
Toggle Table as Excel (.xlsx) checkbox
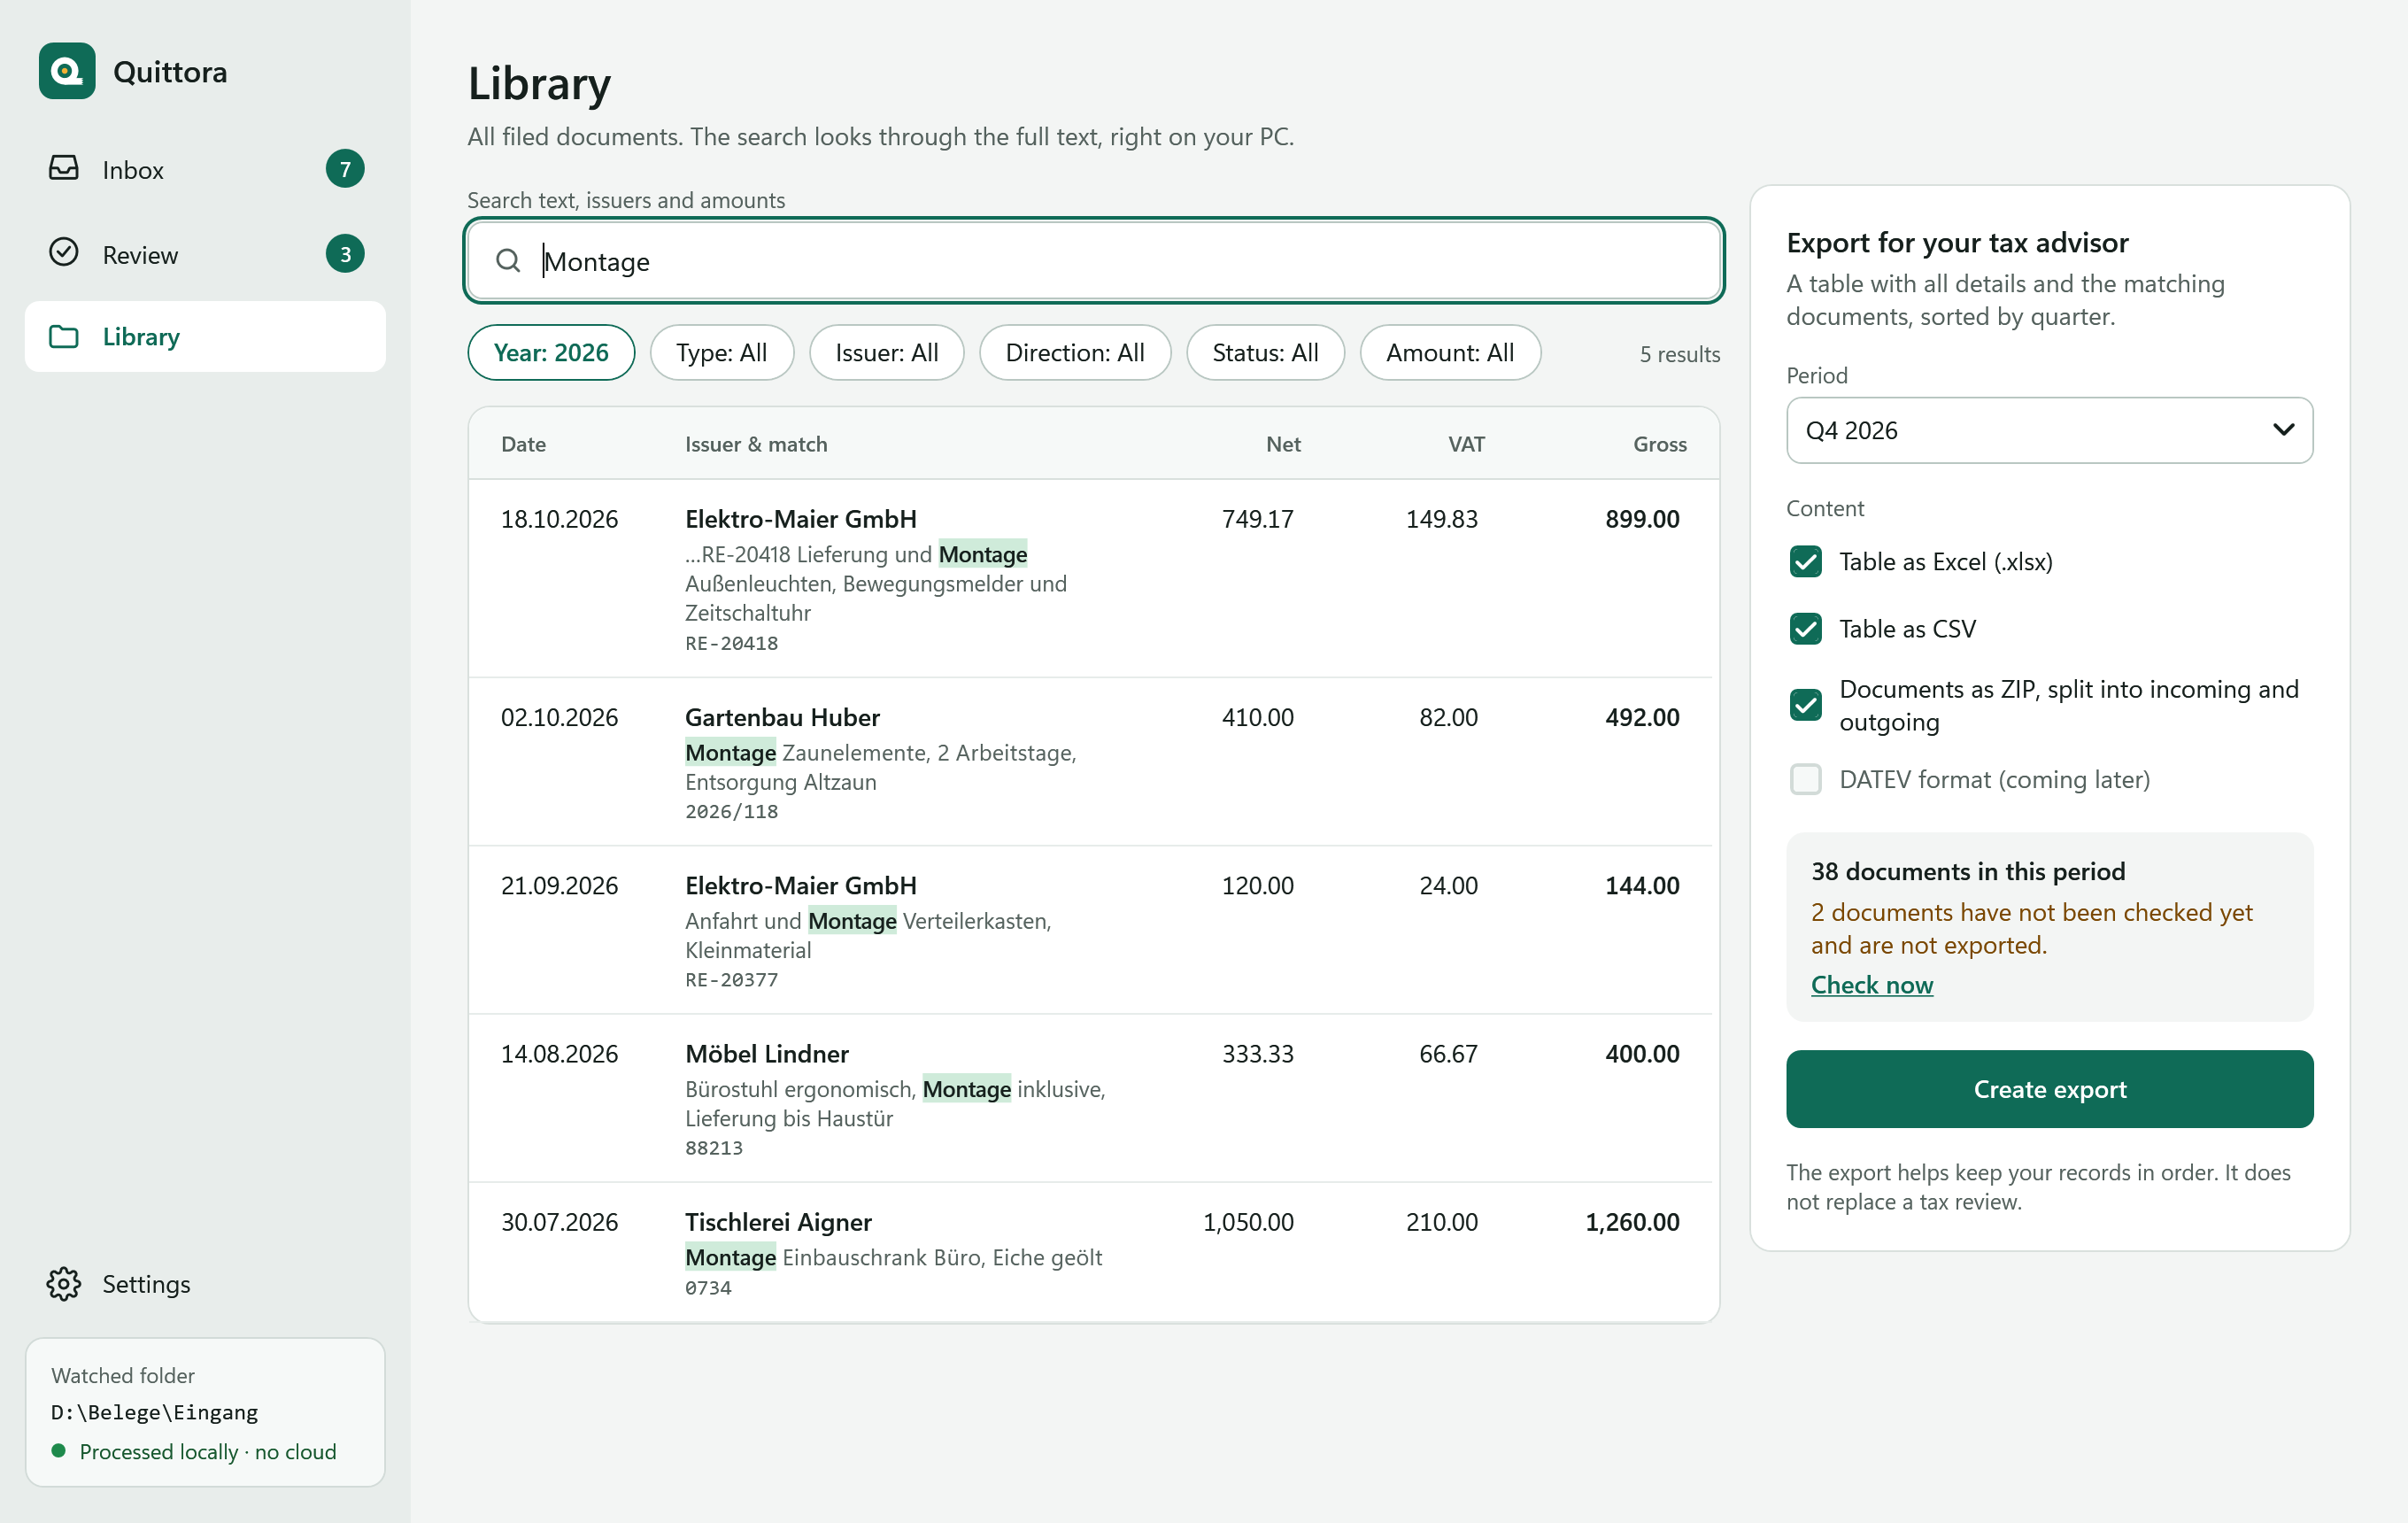[x=1806, y=562]
